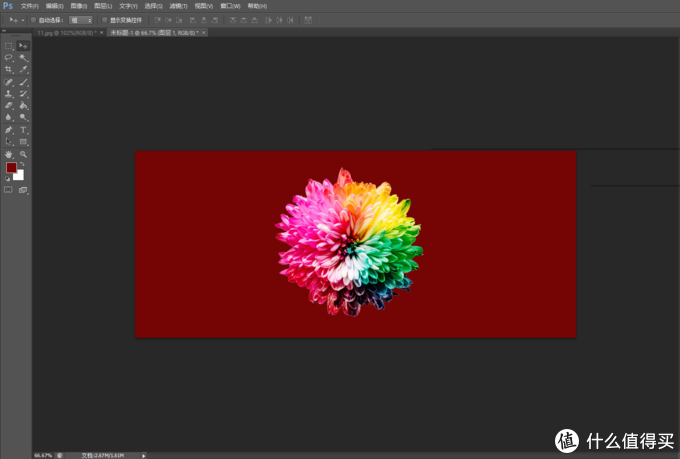
Task: Toggle the 显示变换控件 checkbox
Action: click(103, 19)
